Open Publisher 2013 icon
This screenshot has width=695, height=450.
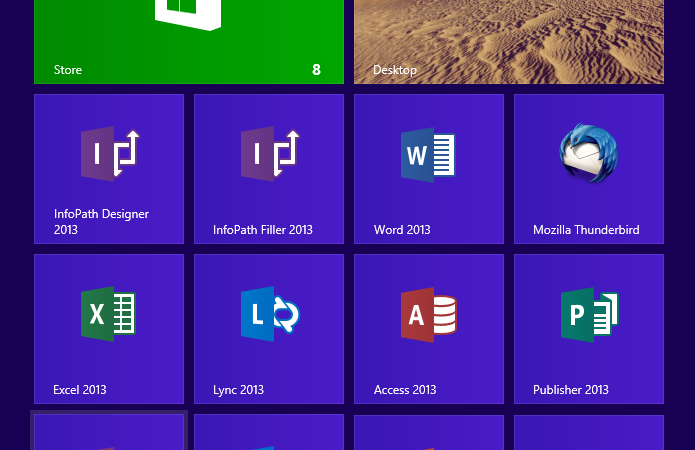(x=590, y=315)
